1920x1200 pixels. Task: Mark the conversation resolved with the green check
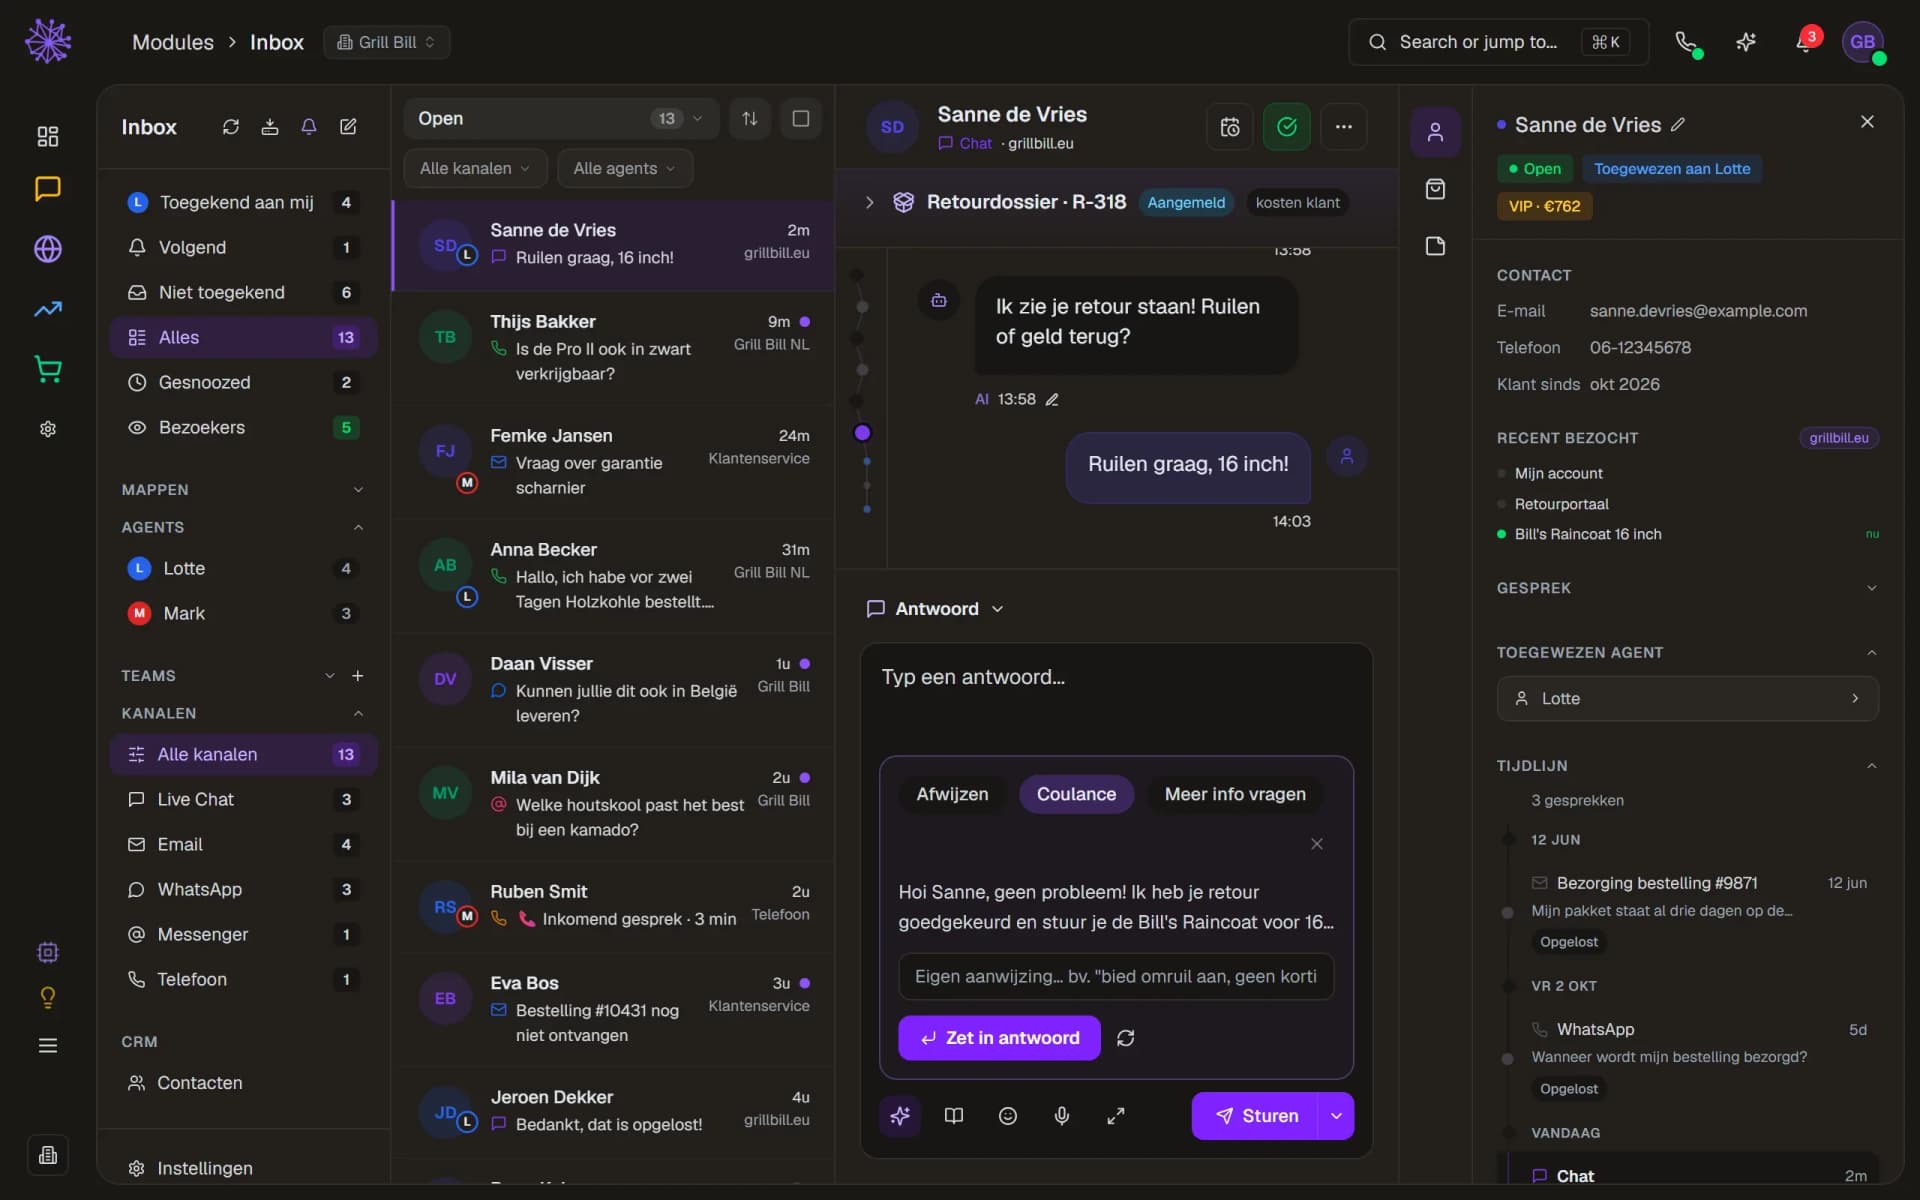click(x=1287, y=127)
